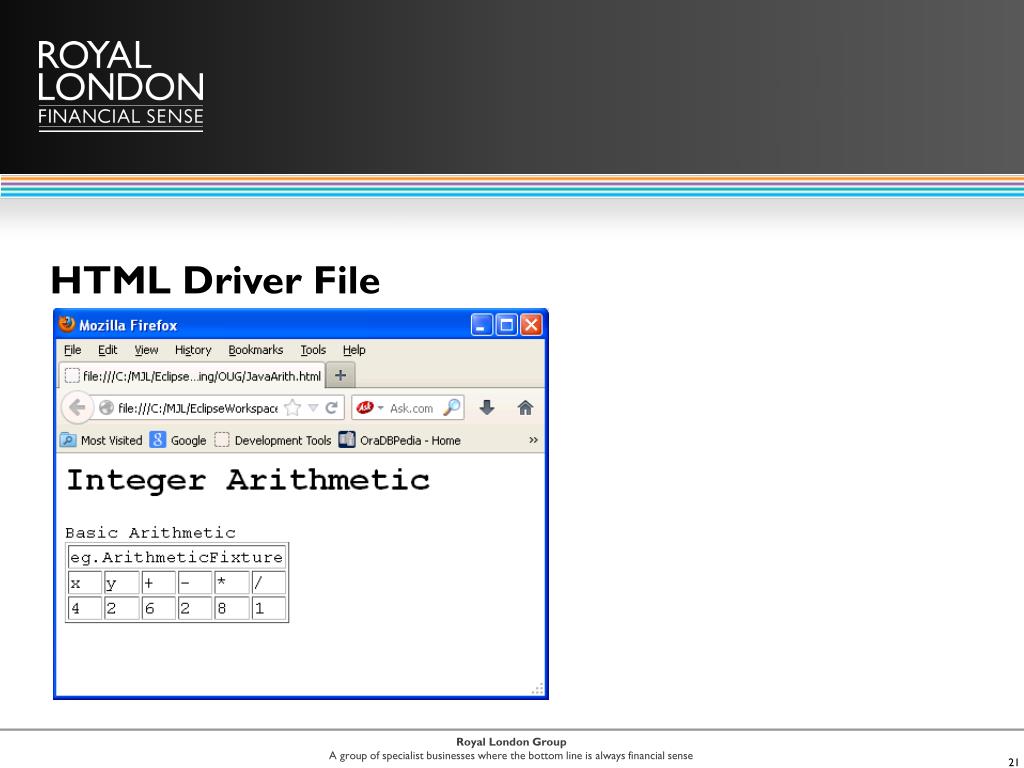Open the Bookmarks menu
The height and width of the screenshot is (768, 1024).
click(256, 350)
